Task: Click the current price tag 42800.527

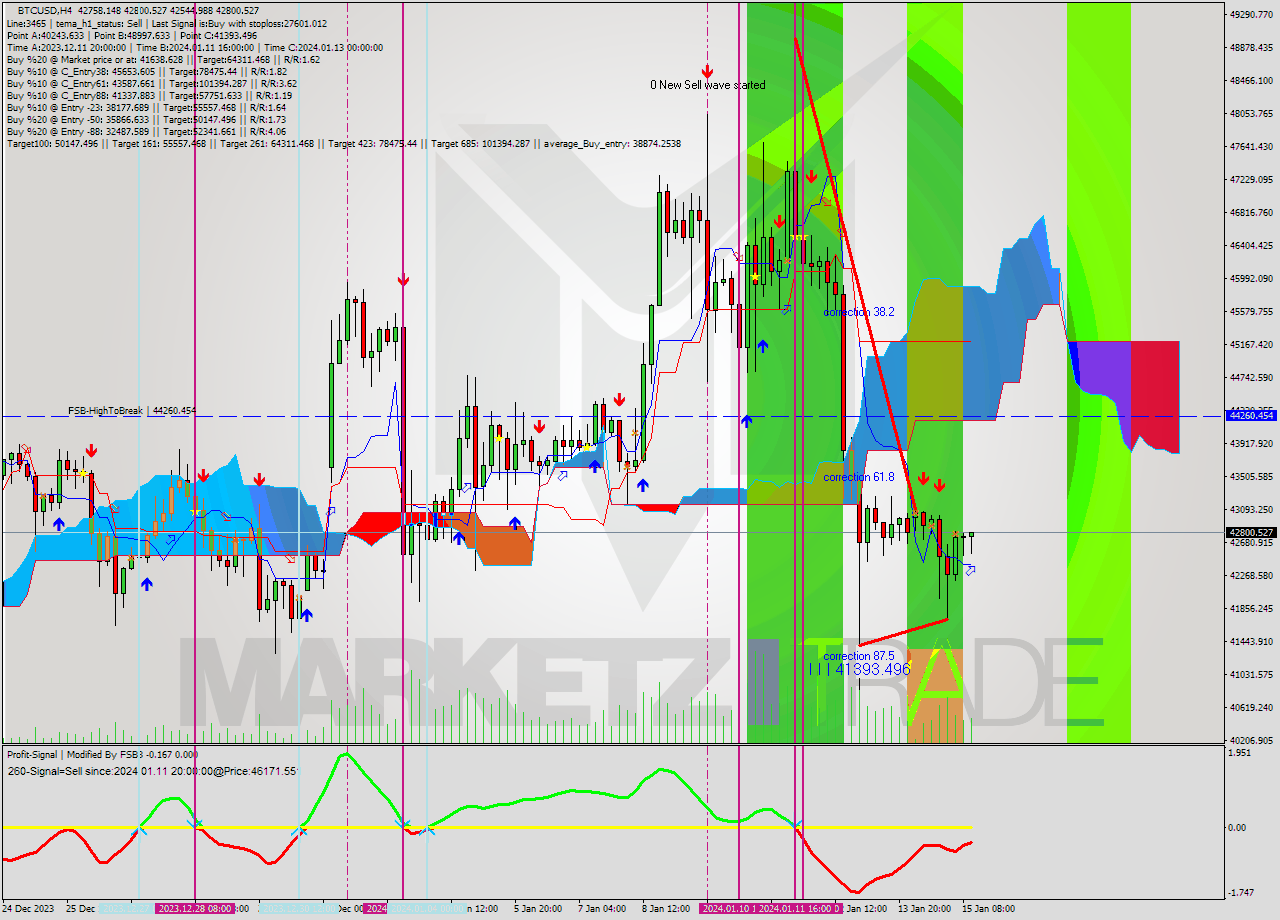Action: (x=1251, y=533)
